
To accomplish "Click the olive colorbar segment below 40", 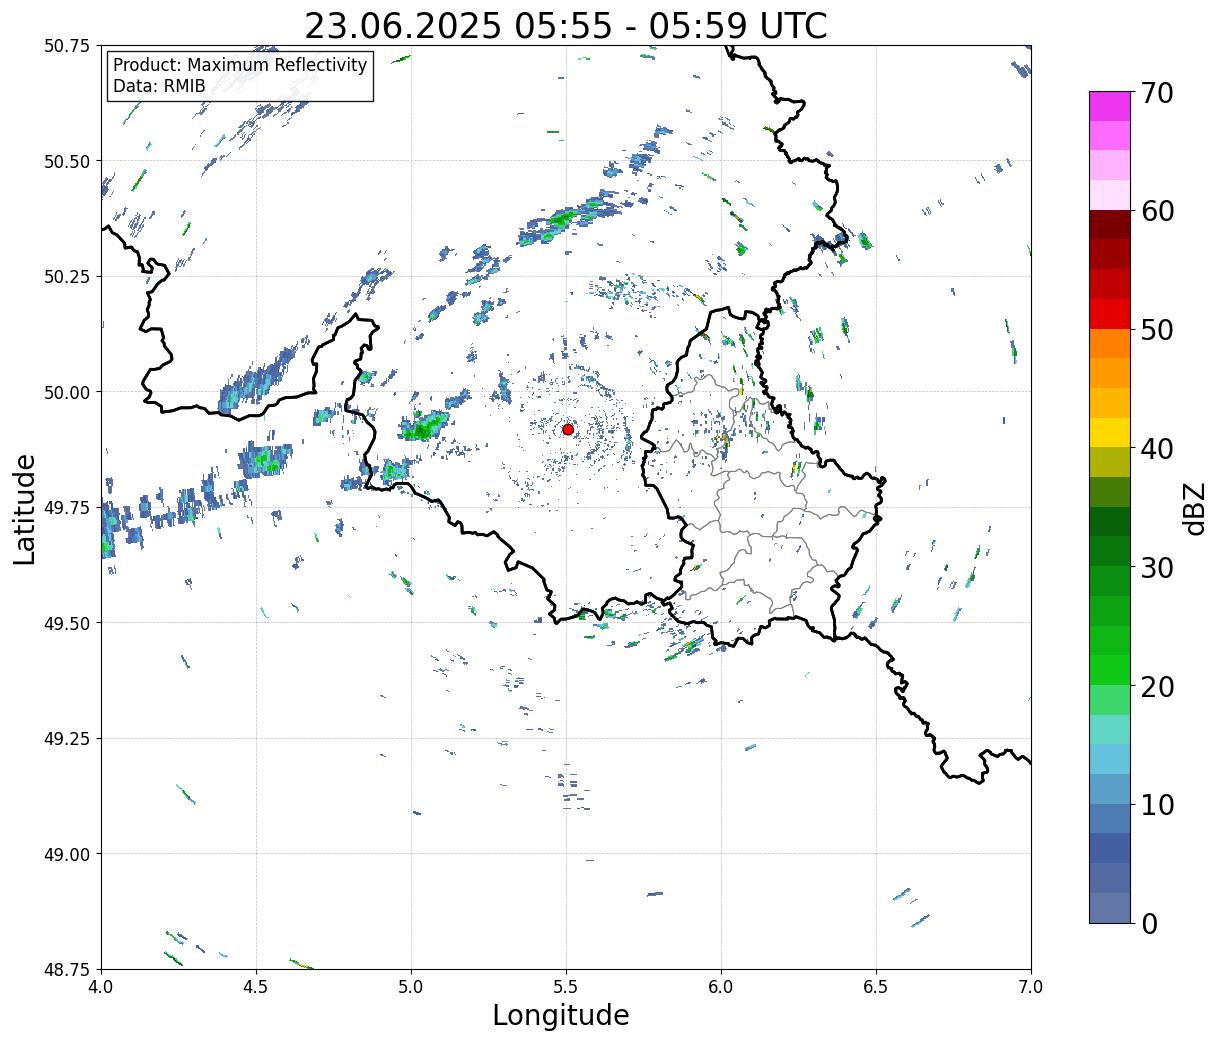I will pyautogui.click(x=1110, y=462).
